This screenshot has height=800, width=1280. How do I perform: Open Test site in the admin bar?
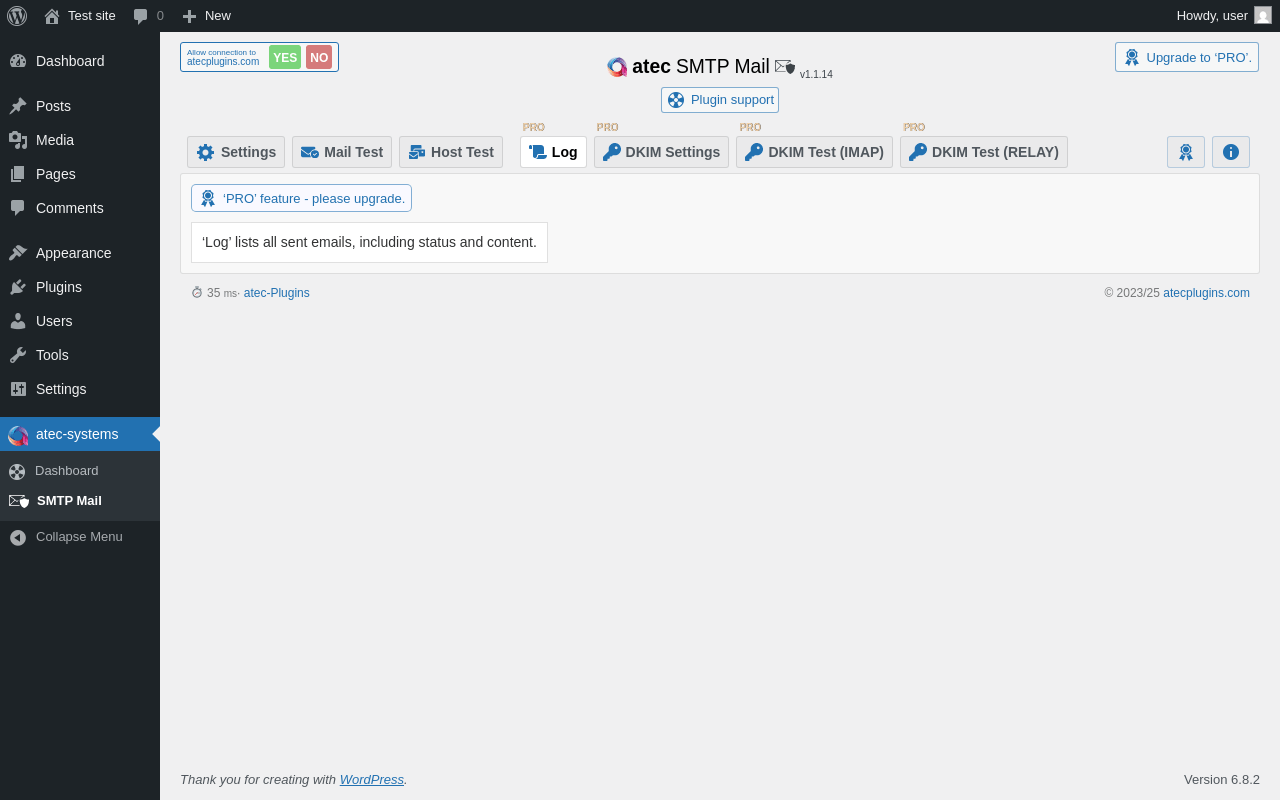[80, 16]
